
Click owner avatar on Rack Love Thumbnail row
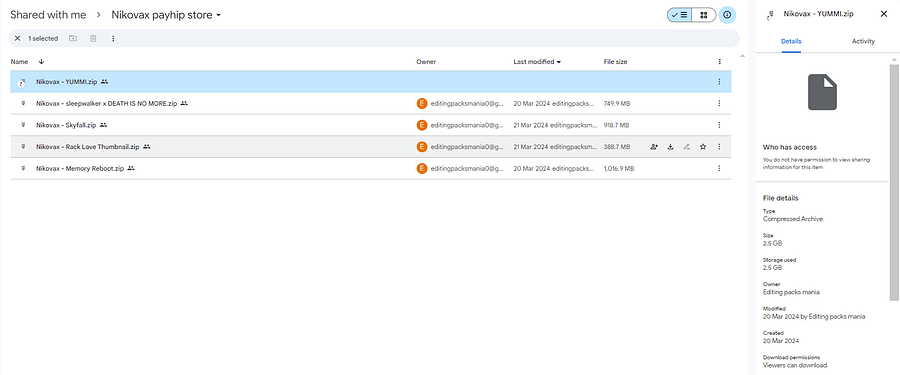pos(422,147)
